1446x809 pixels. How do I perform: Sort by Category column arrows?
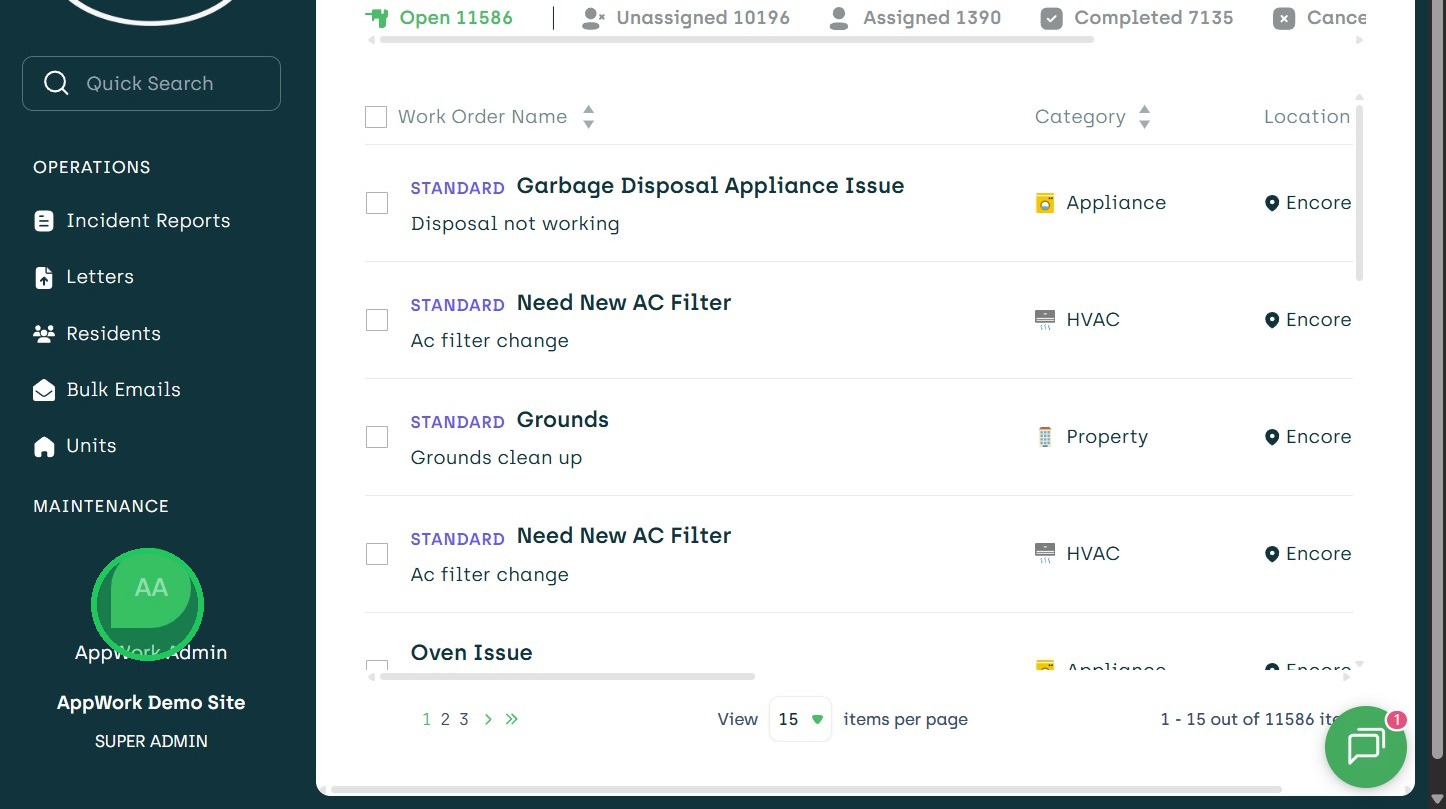[1145, 117]
